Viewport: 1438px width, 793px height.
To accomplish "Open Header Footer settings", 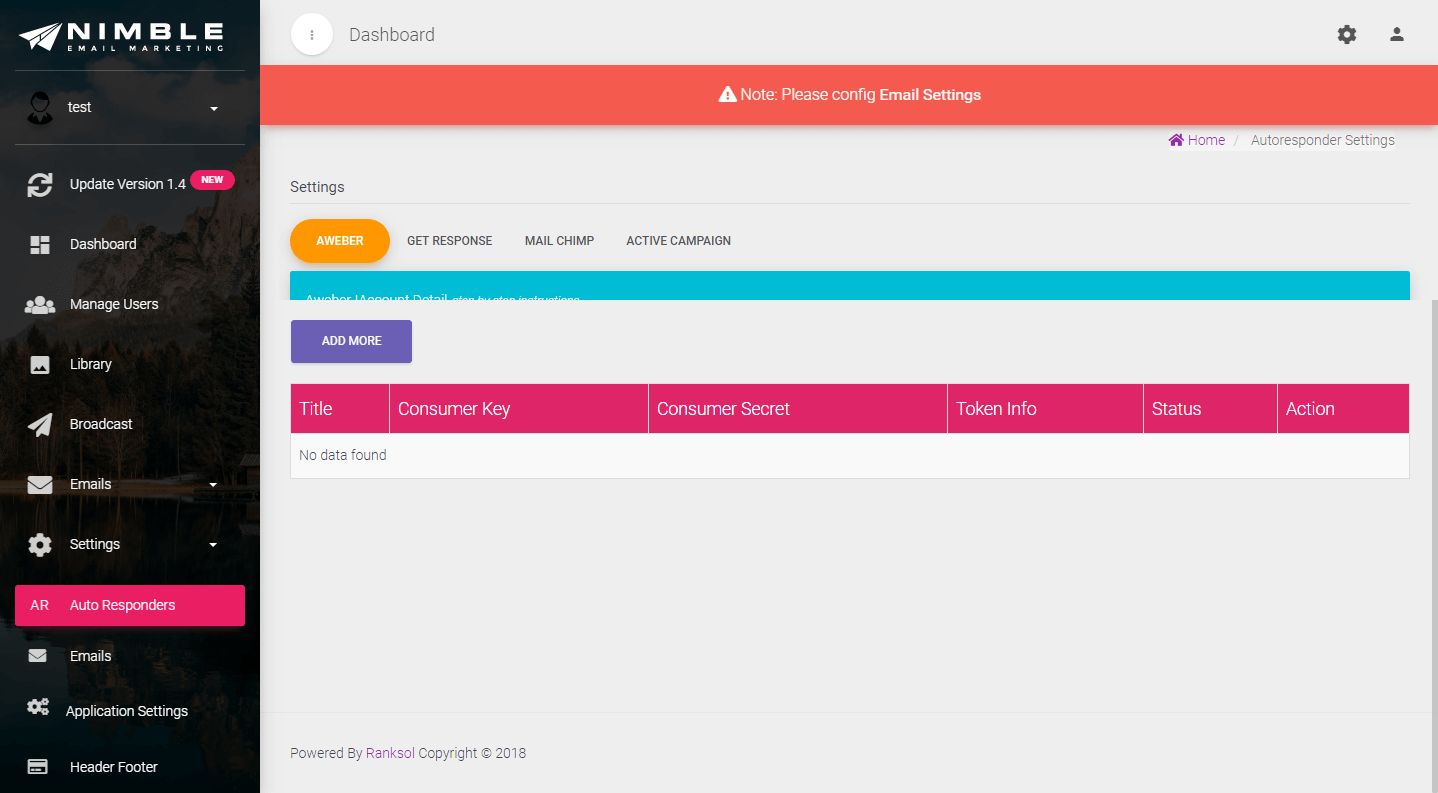I will point(114,767).
